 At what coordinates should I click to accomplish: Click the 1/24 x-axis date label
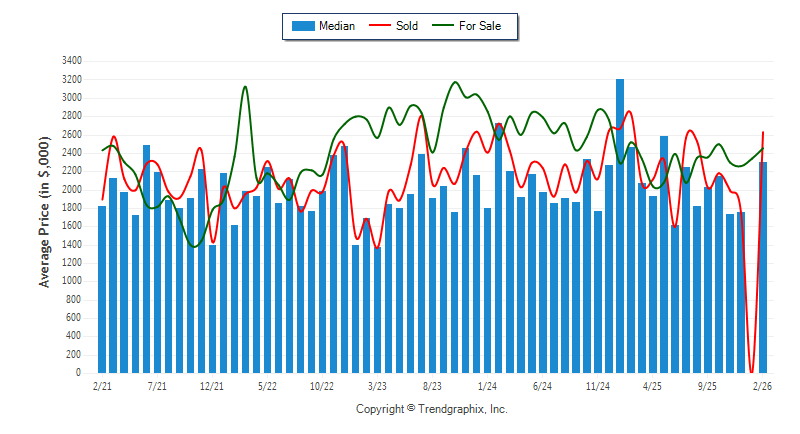click(x=488, y=384)
